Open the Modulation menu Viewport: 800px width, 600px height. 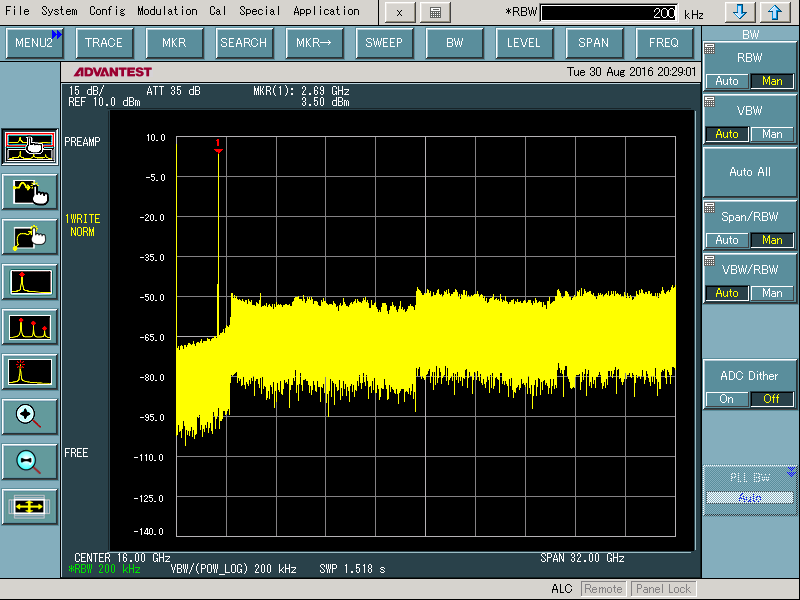point(167,11)
